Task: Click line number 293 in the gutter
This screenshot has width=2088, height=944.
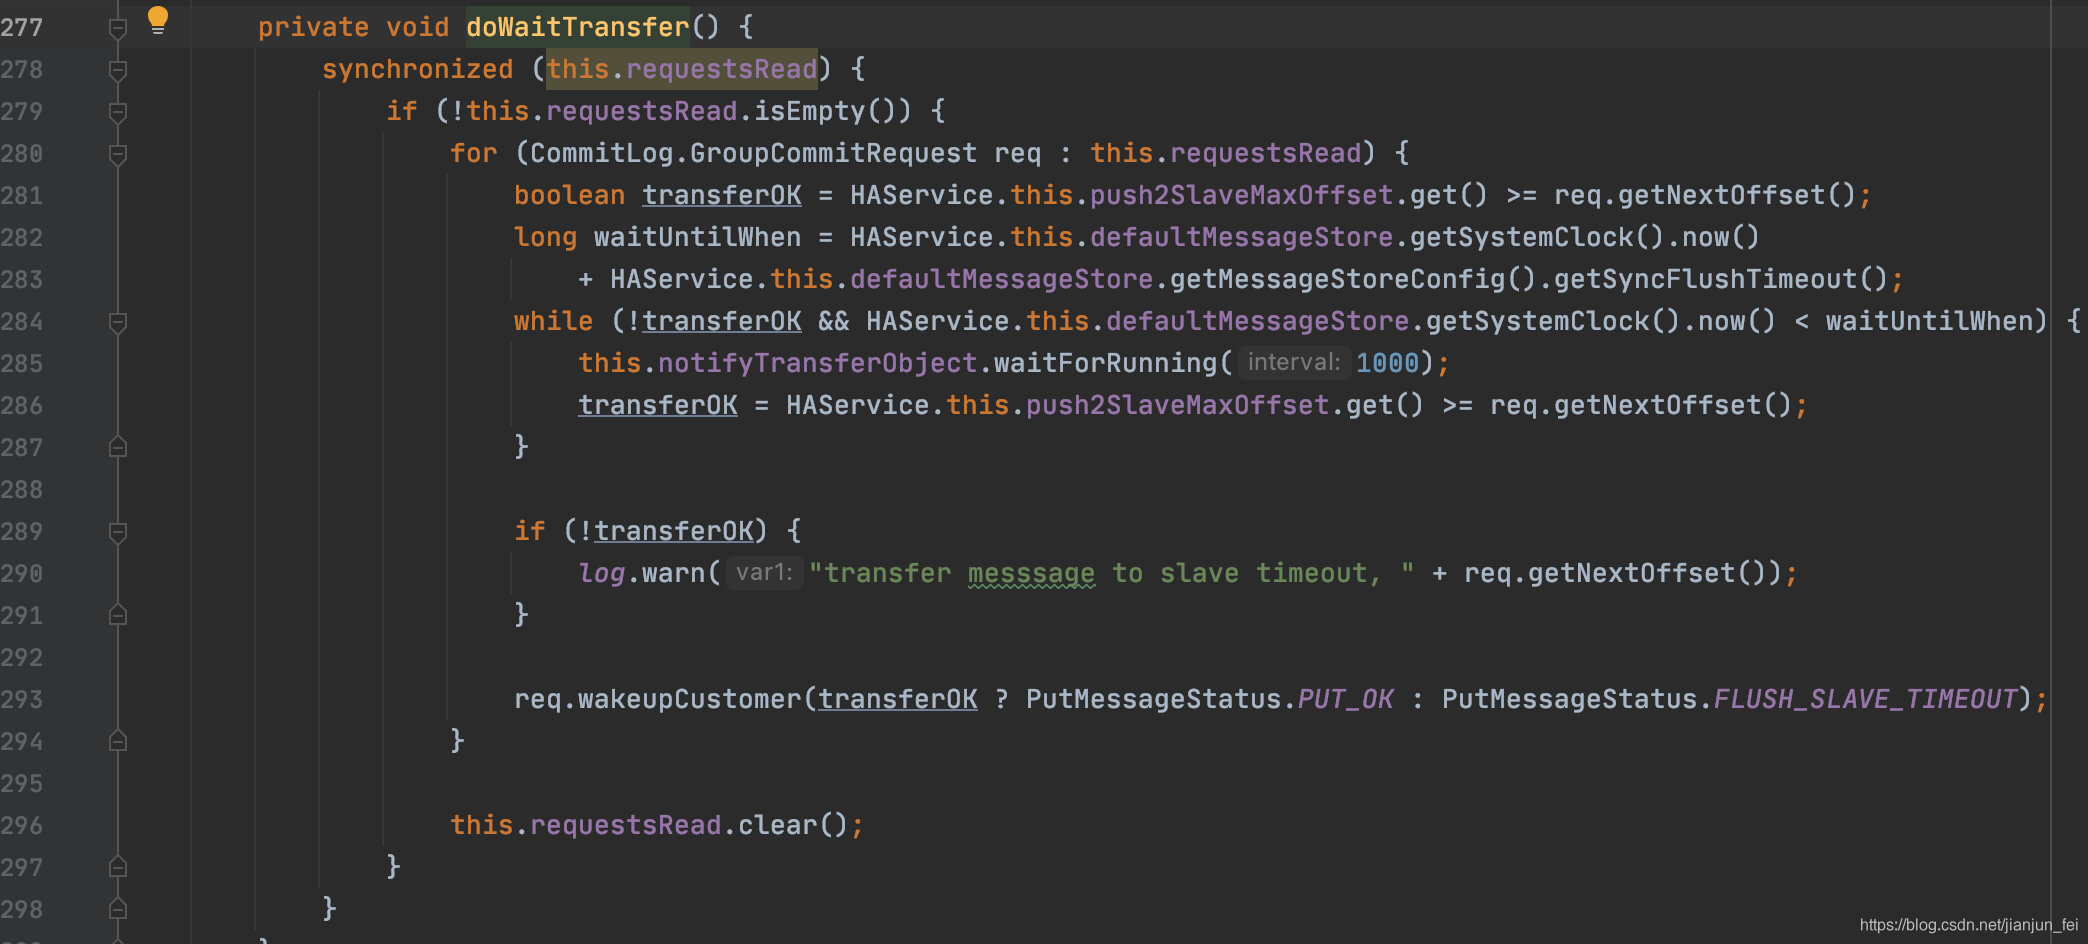Action: [x=22, y=700]
